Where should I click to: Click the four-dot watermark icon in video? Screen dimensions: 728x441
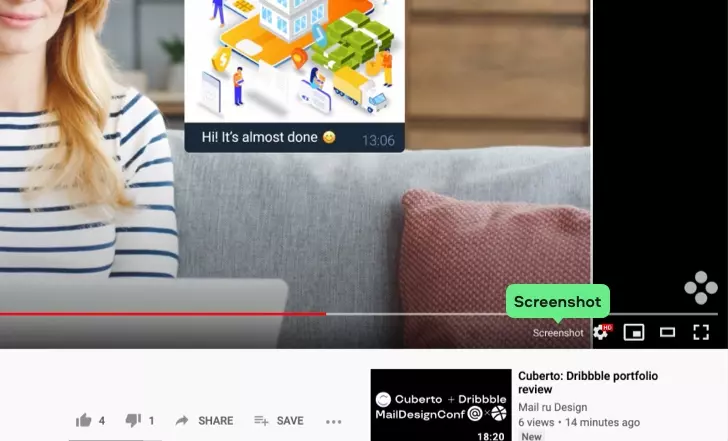[x=701, y=288]
